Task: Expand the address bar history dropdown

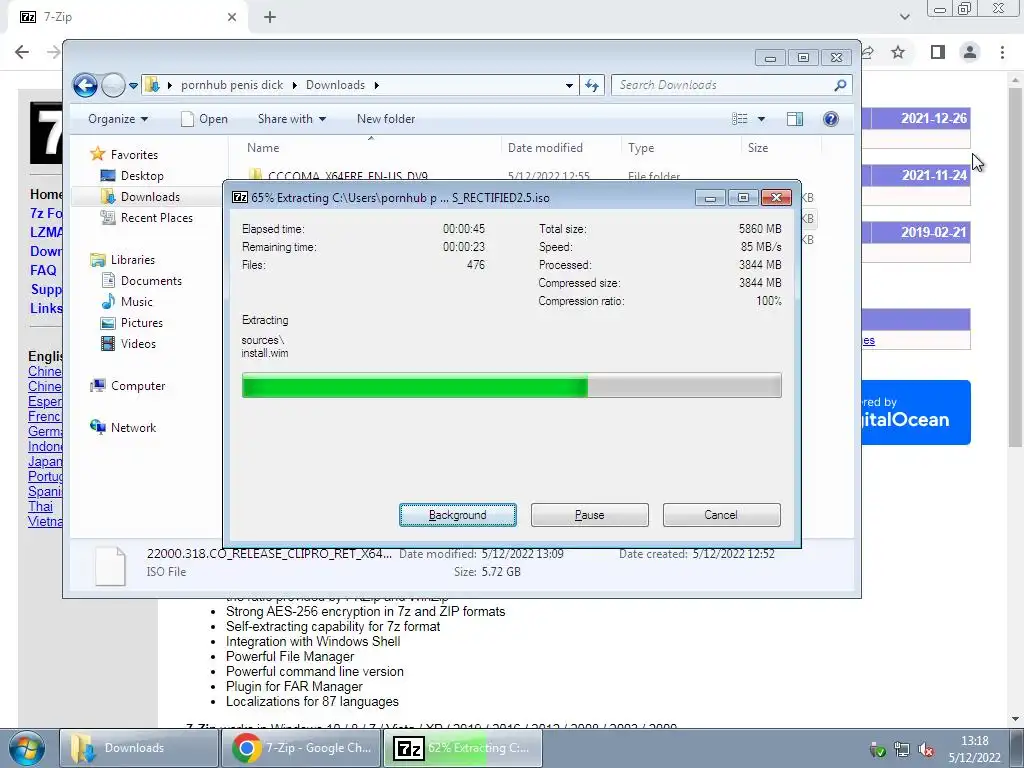Action: [x=569, y=86]
